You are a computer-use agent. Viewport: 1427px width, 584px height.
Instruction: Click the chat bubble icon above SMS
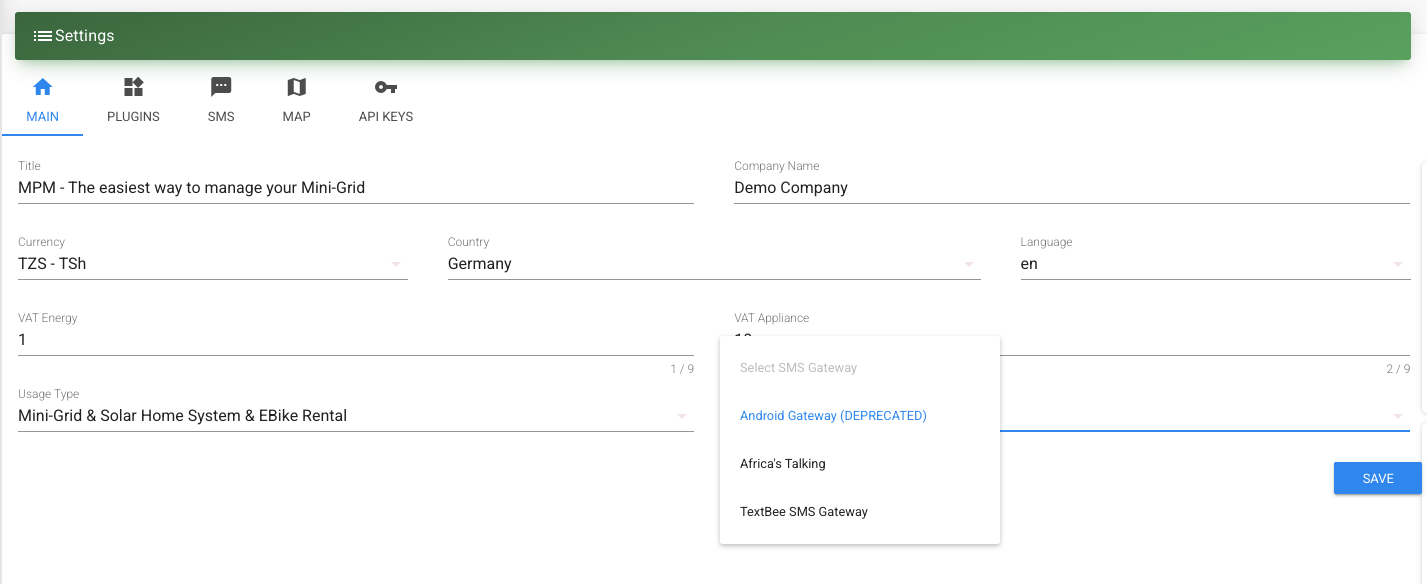point(220,87)
